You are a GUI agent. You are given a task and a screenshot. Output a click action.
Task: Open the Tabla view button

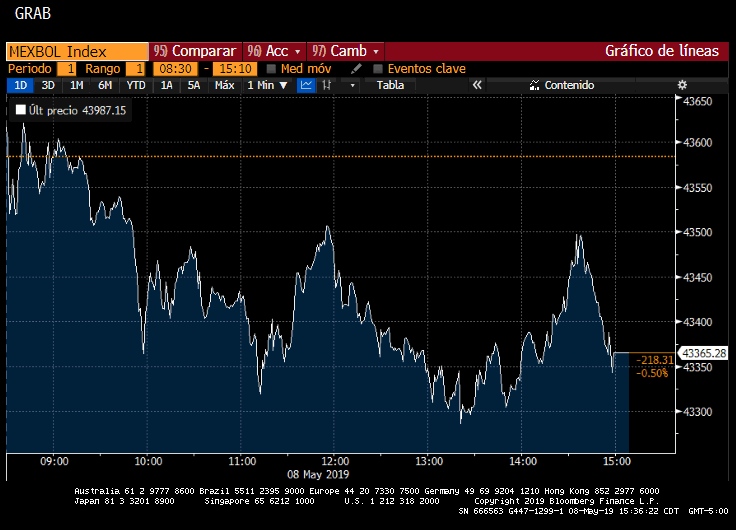tap(390, 86)
